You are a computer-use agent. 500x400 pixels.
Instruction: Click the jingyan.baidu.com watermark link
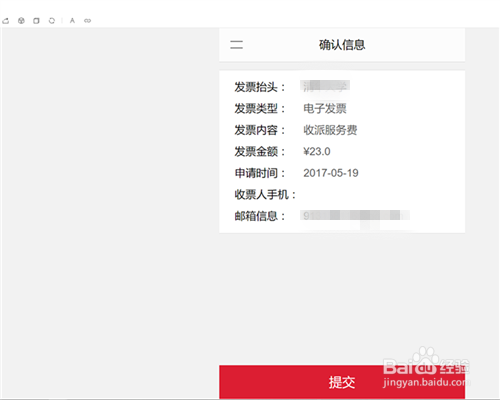click(x=426, y=382)
